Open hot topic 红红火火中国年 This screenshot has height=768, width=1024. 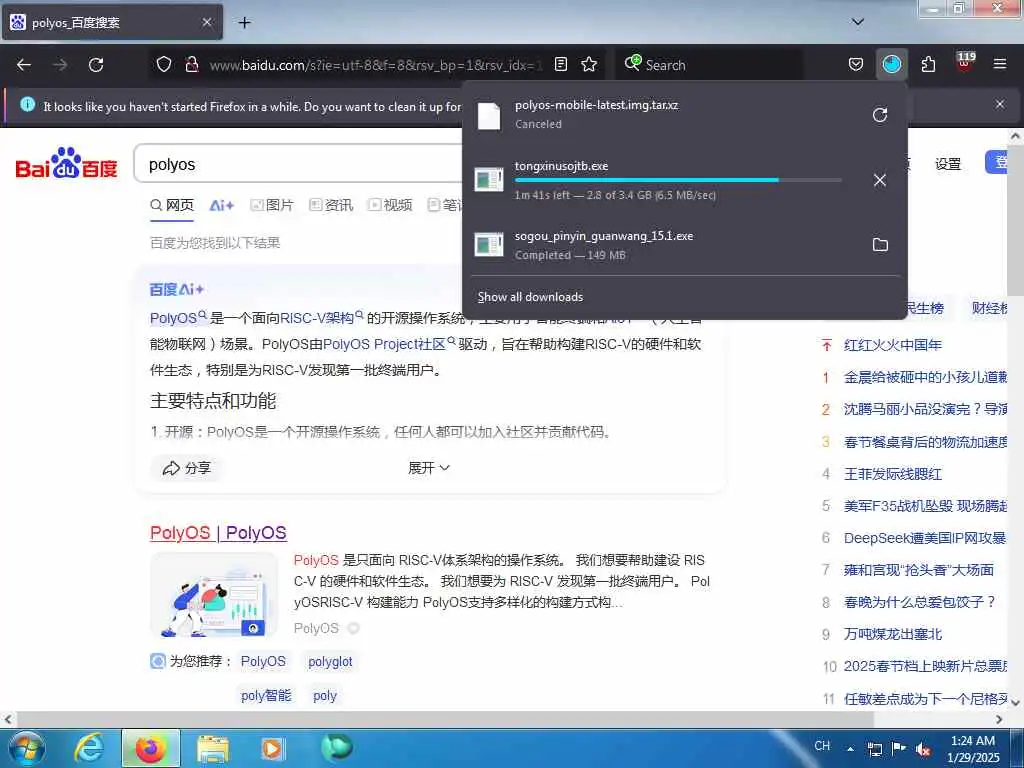coord(892,345)
